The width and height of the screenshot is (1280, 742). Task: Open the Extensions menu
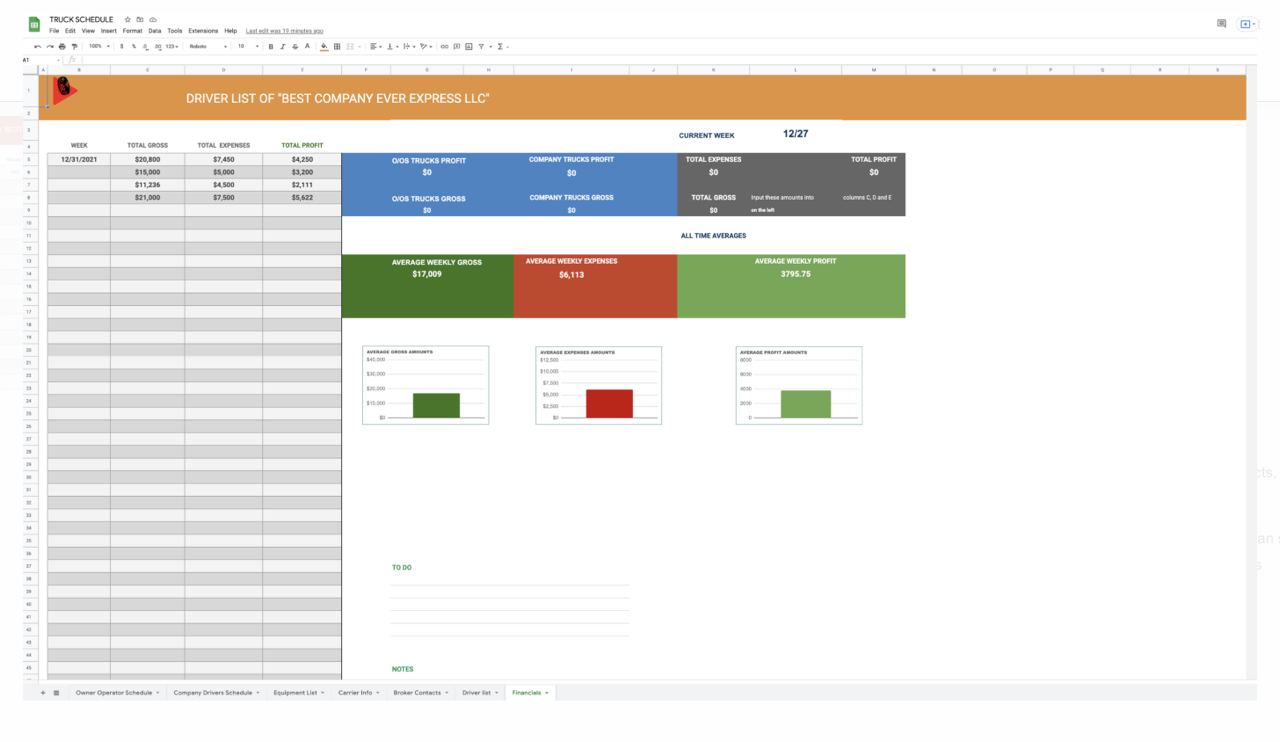coord(203,31)
